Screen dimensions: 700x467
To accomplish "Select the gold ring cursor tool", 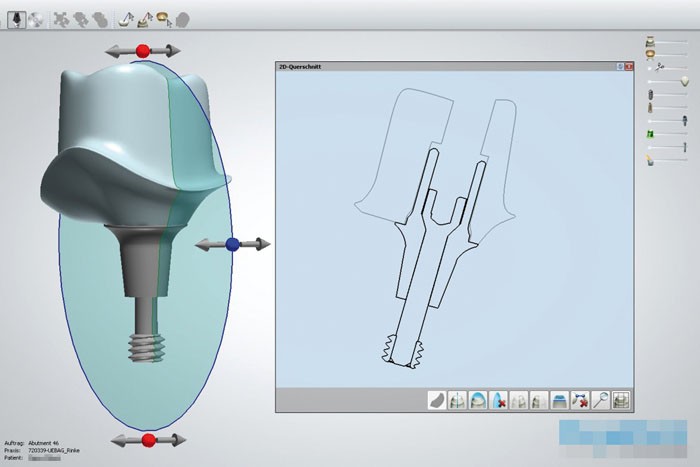I will [x=164, y=20].
